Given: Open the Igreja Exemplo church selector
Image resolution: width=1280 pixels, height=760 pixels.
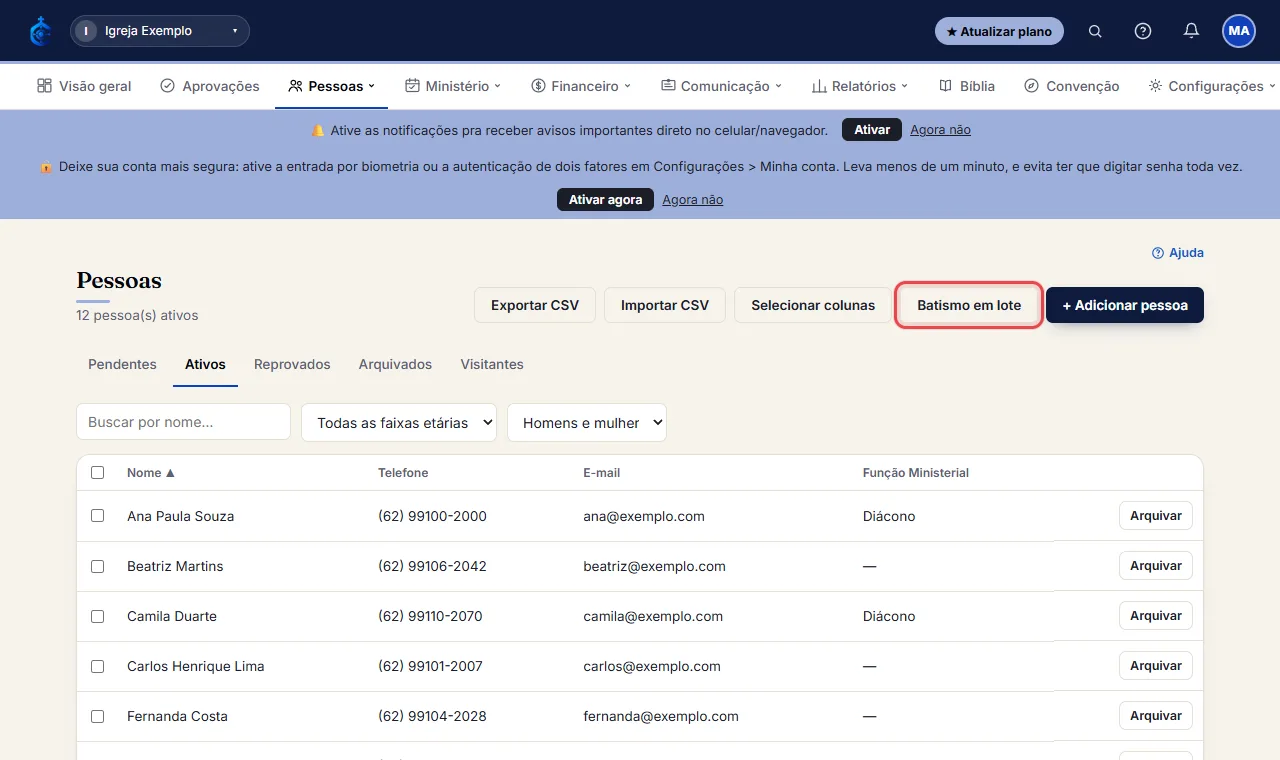Looking at the screenshot, I should (x=160, y=31).
